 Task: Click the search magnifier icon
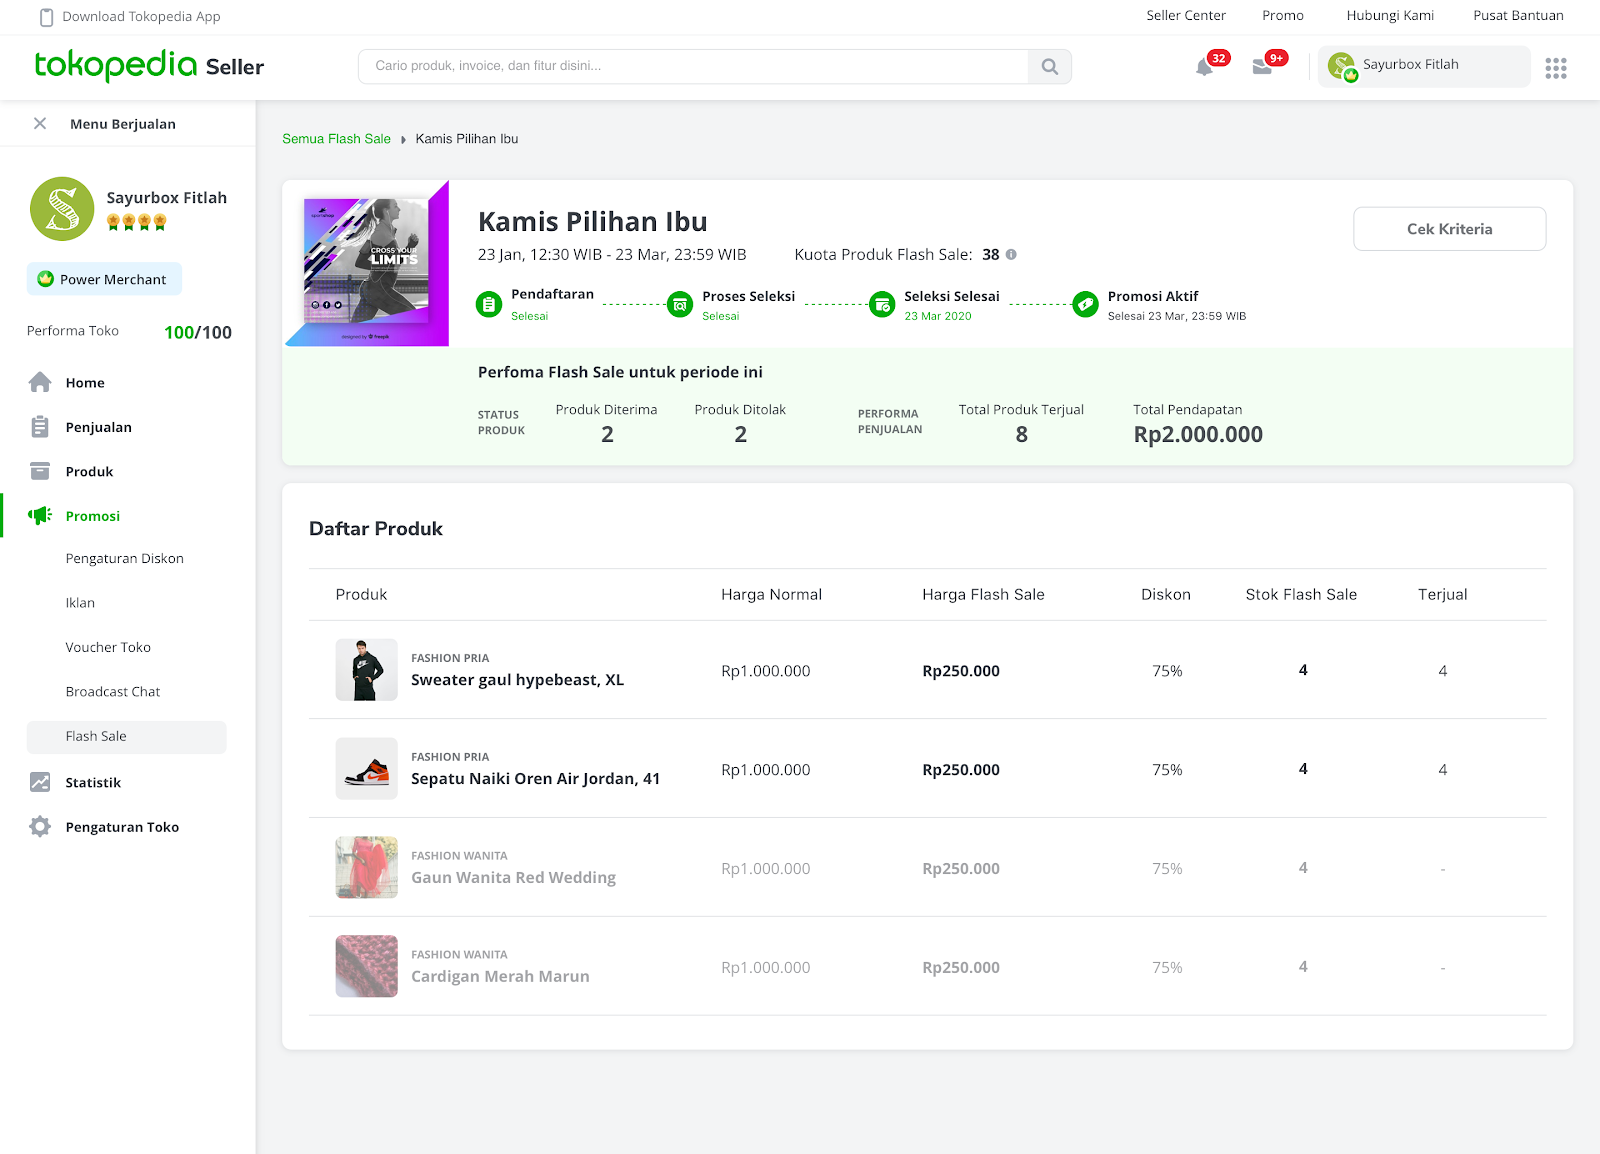[1049, 66]
